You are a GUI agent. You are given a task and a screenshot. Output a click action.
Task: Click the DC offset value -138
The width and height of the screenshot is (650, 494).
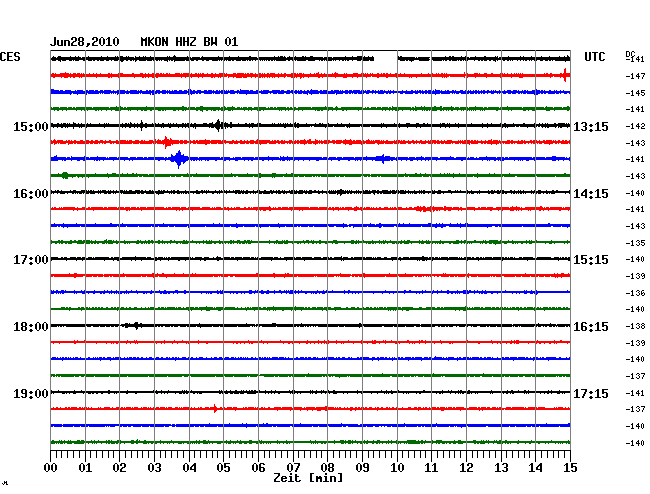pyautogui.click(x=635, y=327)
